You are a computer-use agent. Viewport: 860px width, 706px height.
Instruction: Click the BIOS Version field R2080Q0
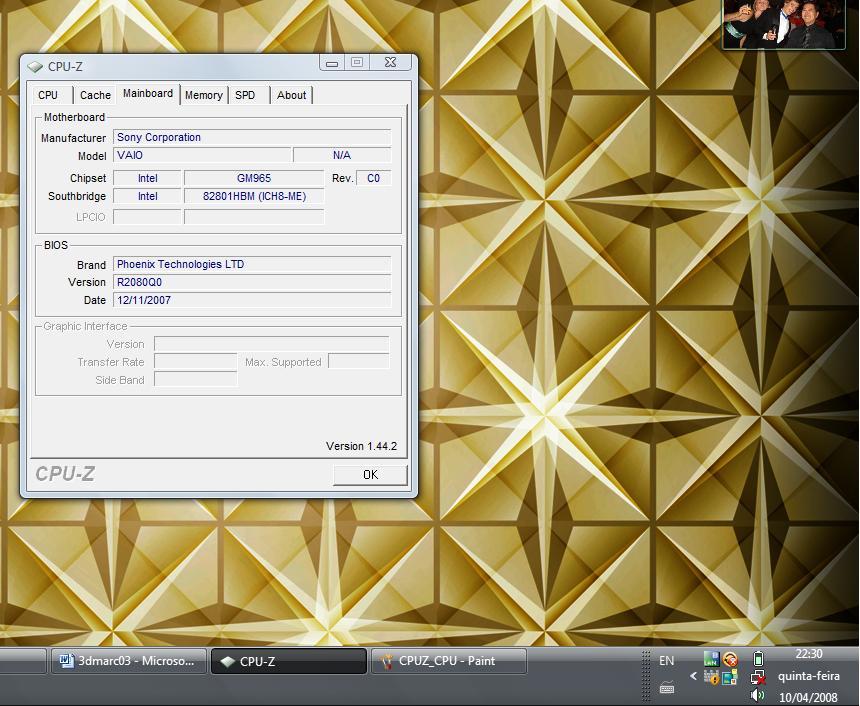[252, 283]
